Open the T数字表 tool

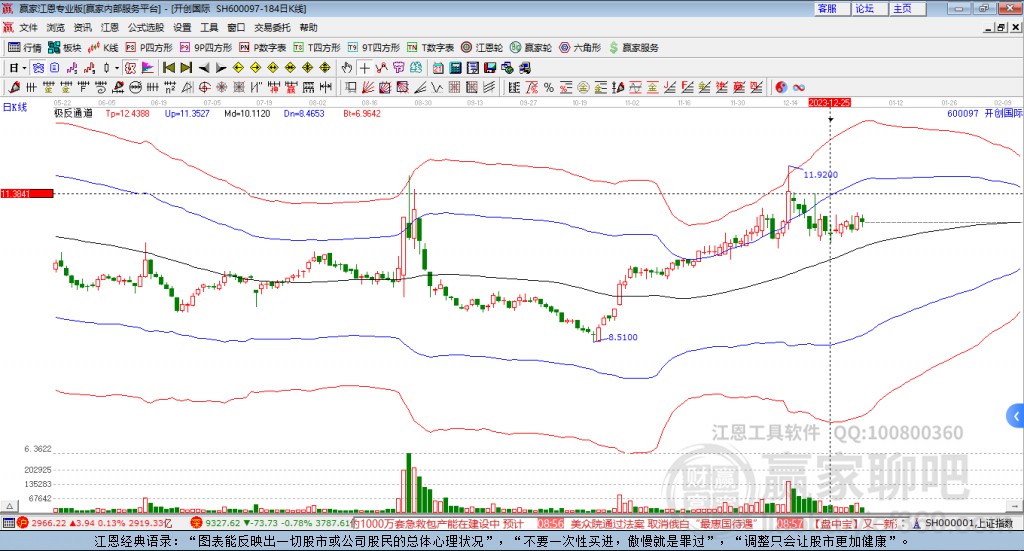430,48
